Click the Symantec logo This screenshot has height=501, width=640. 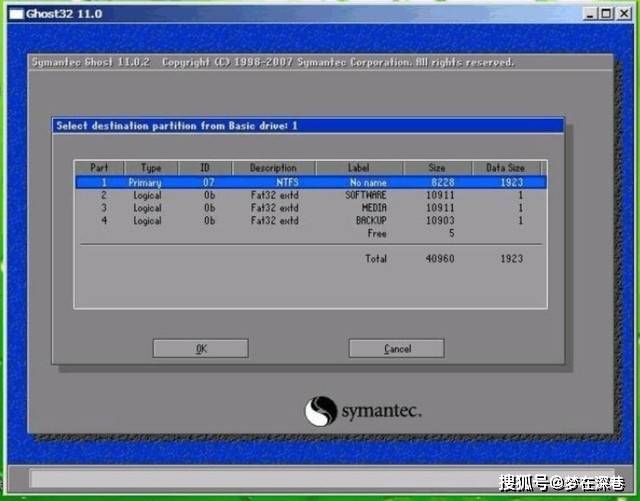pos(363,411)
